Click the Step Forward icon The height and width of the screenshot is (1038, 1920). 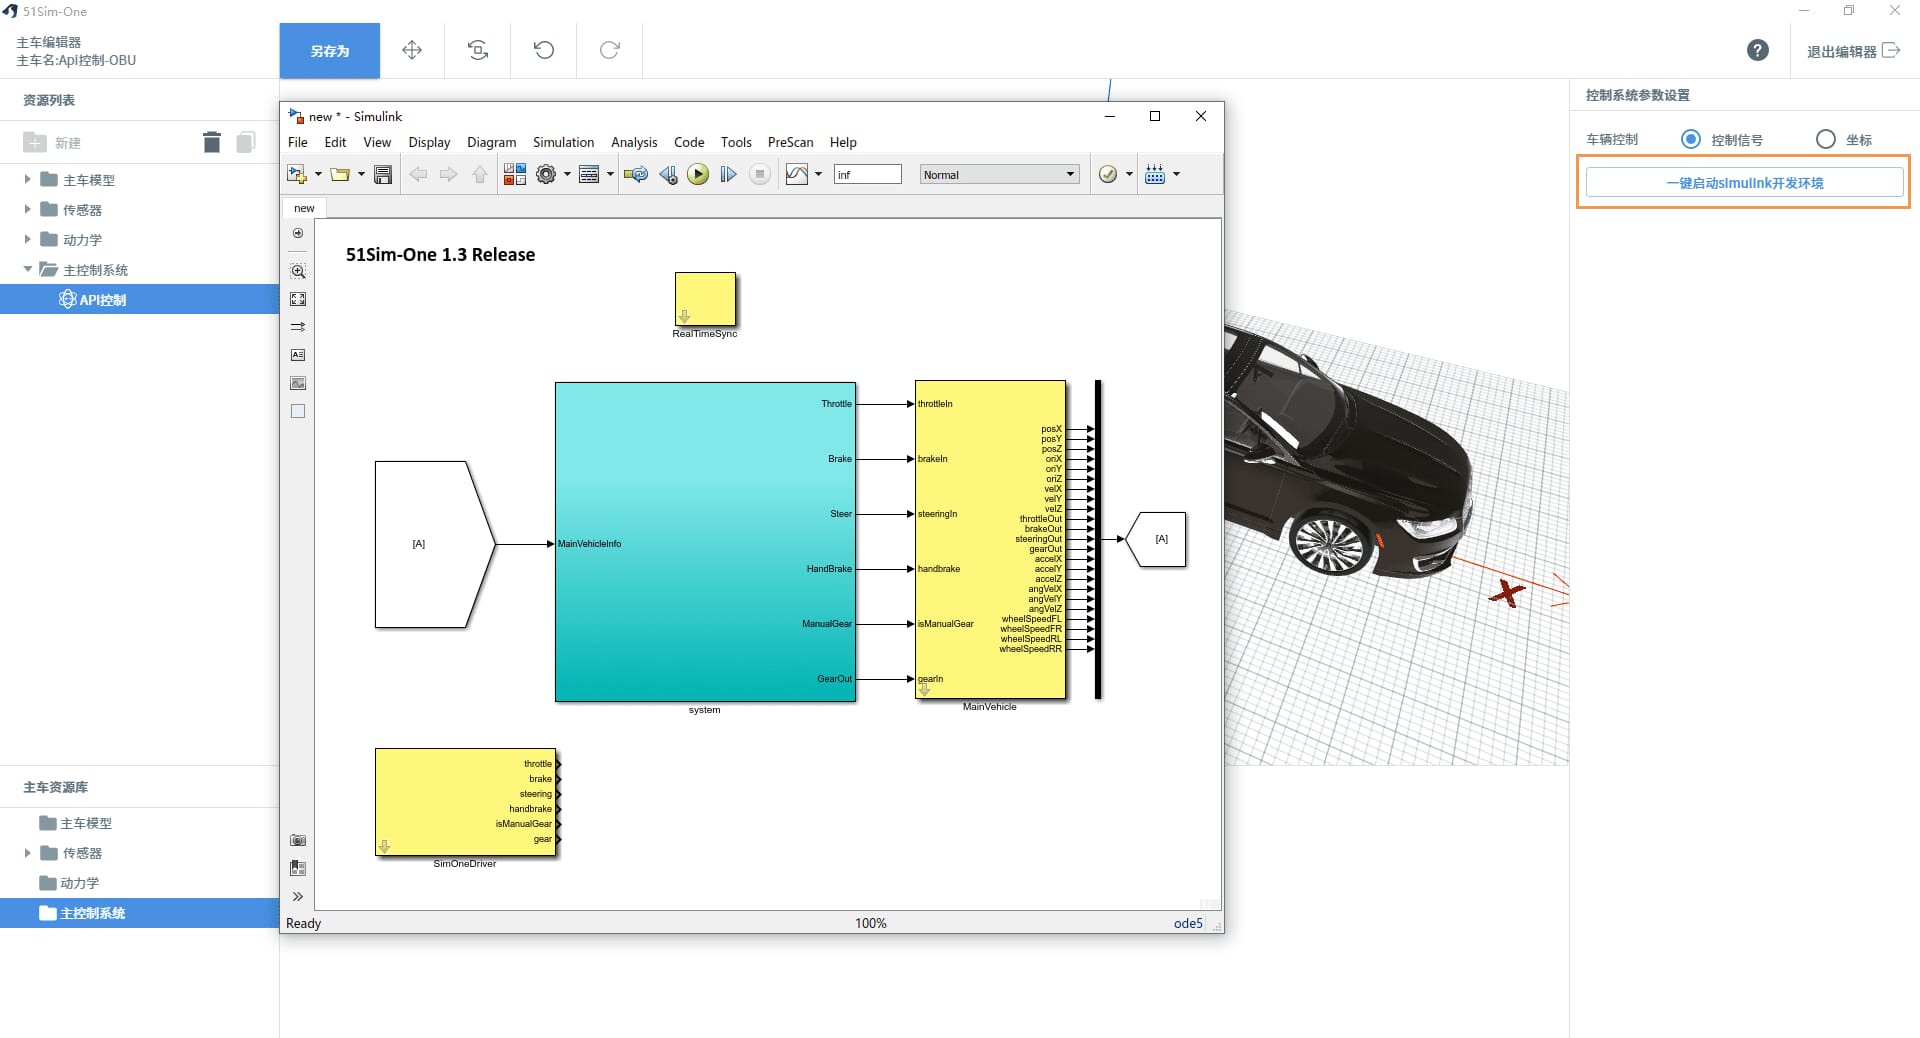pyautogui.click(x=728, y=174)
